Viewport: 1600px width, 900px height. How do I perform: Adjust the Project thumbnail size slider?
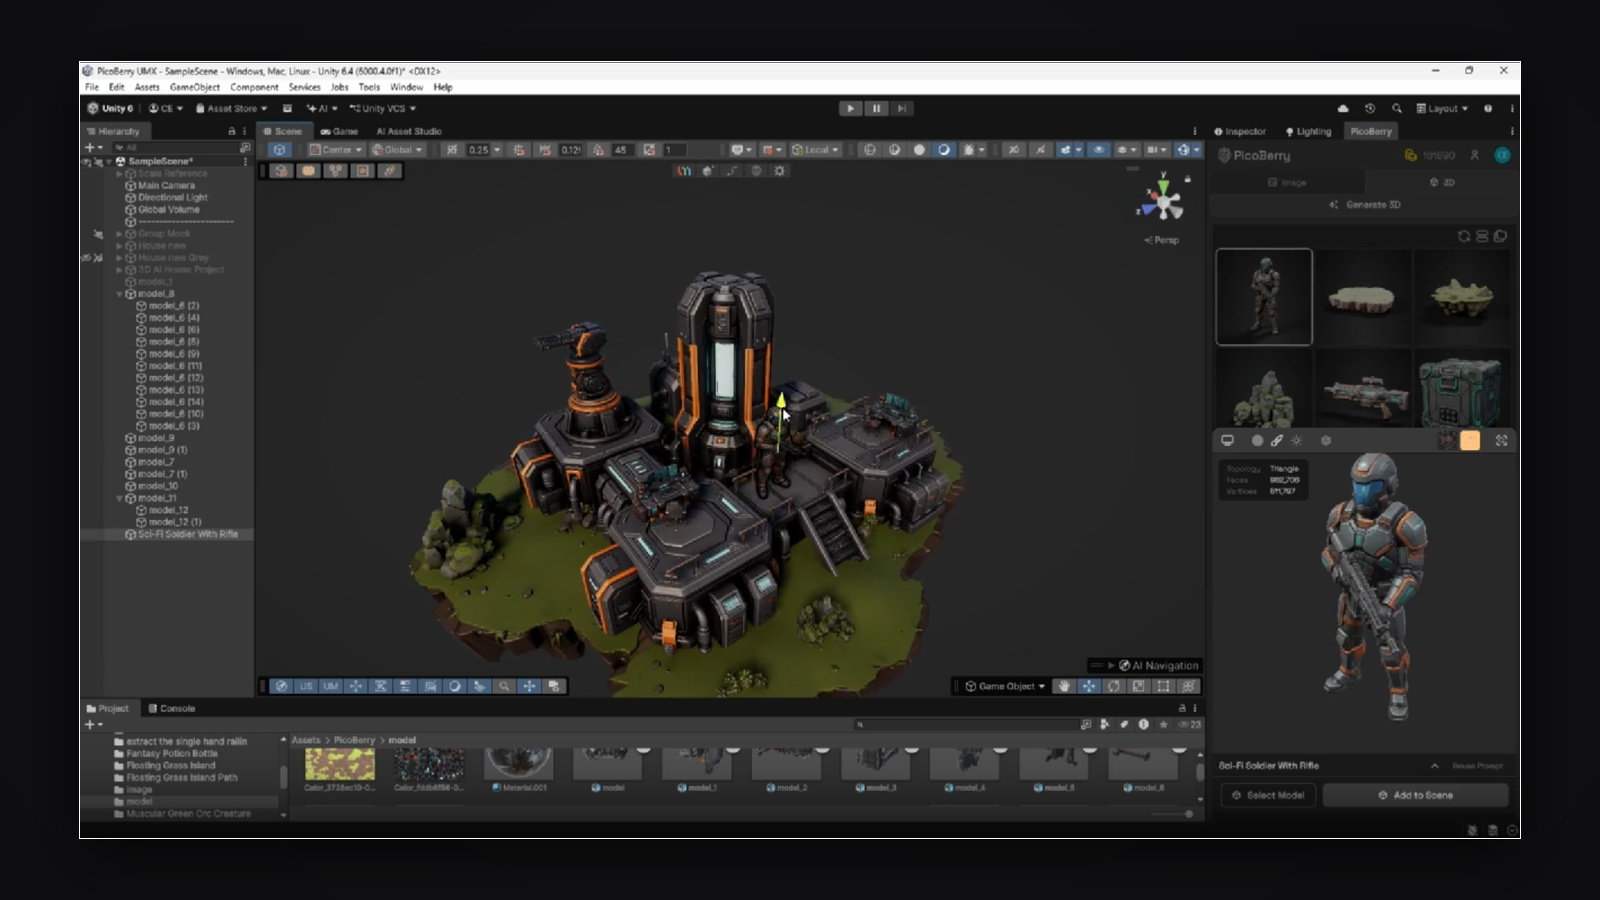pos(1172,814)
